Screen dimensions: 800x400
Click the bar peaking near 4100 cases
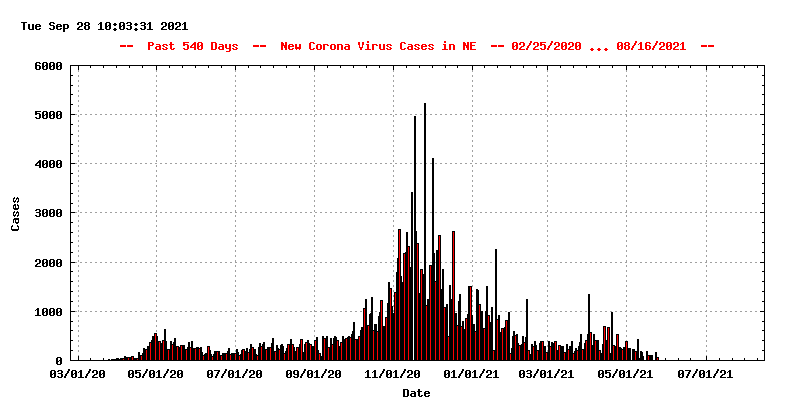pos(433,259)
